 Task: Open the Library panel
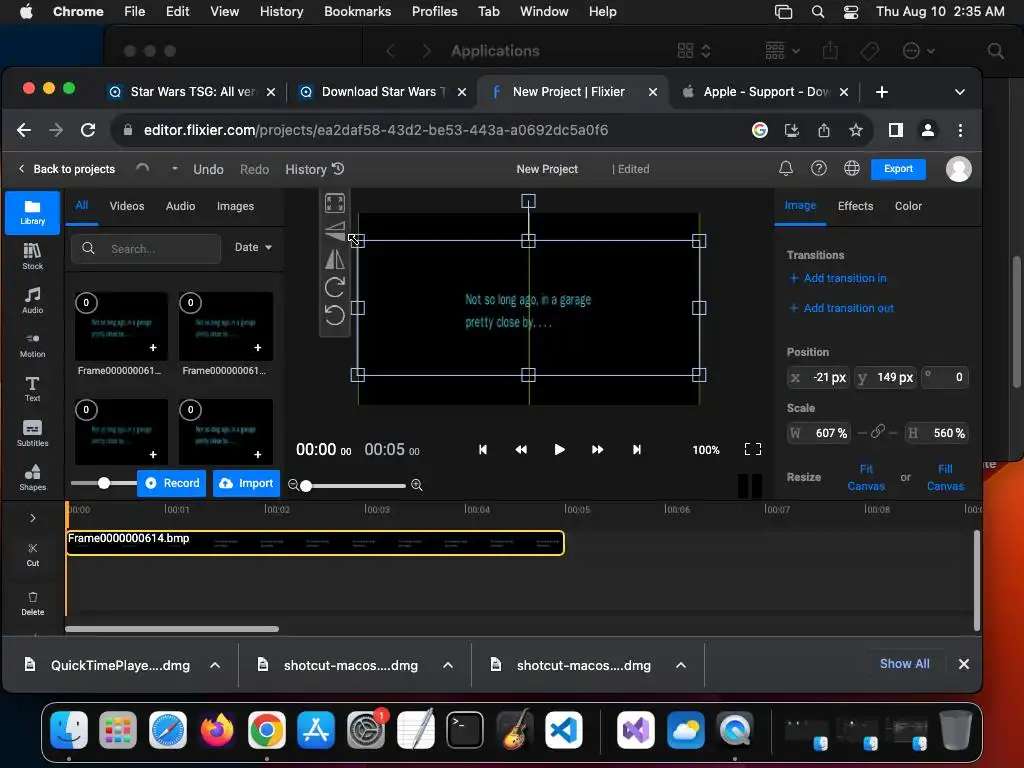(32, 212)
